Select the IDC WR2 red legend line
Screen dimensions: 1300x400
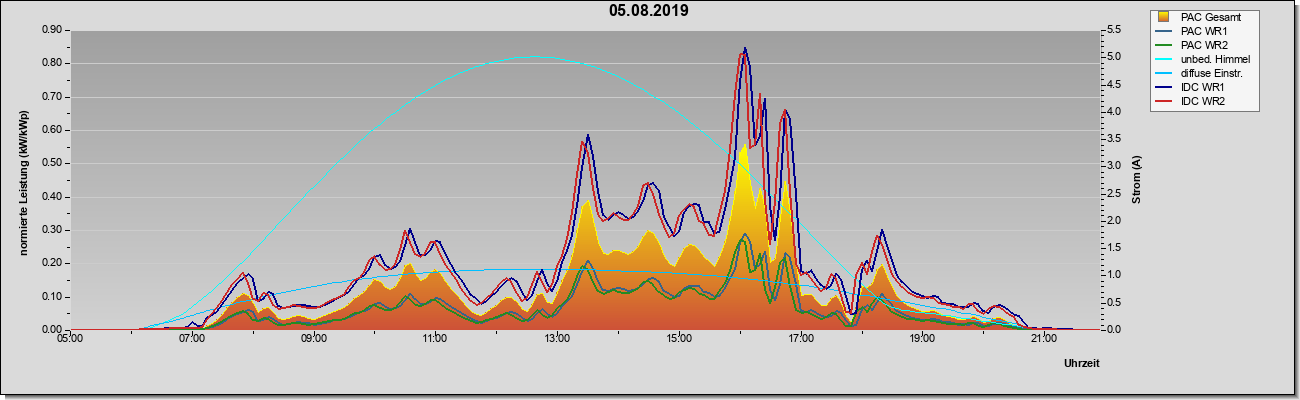[1165, 101]
